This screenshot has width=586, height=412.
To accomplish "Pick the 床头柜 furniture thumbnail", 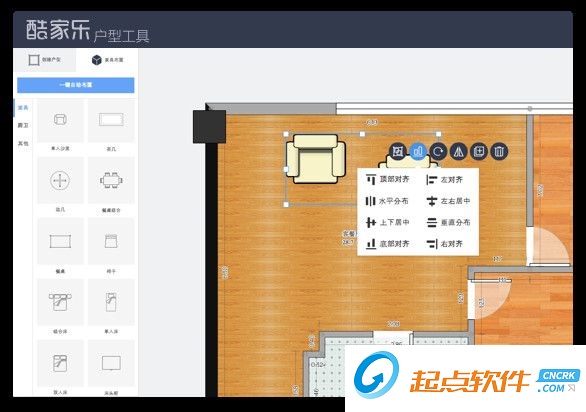I will click(111, 363).
